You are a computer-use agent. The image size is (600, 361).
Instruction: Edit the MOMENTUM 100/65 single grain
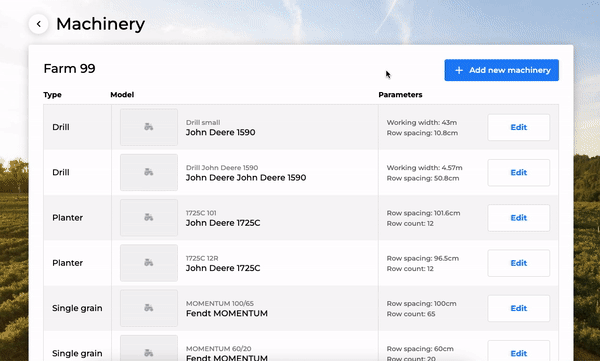tap(518, 308)
